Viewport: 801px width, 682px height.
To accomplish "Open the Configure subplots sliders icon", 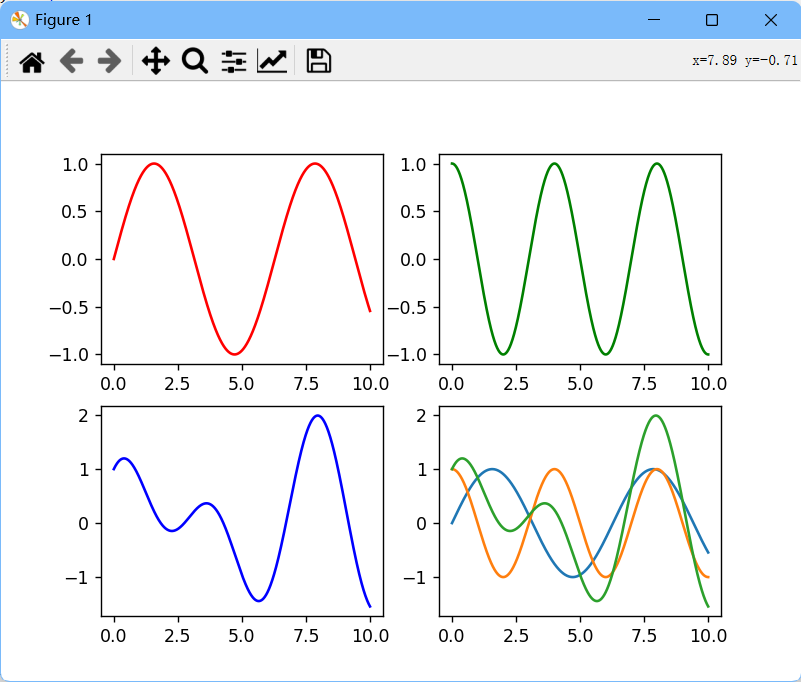I will click(233, 62).
